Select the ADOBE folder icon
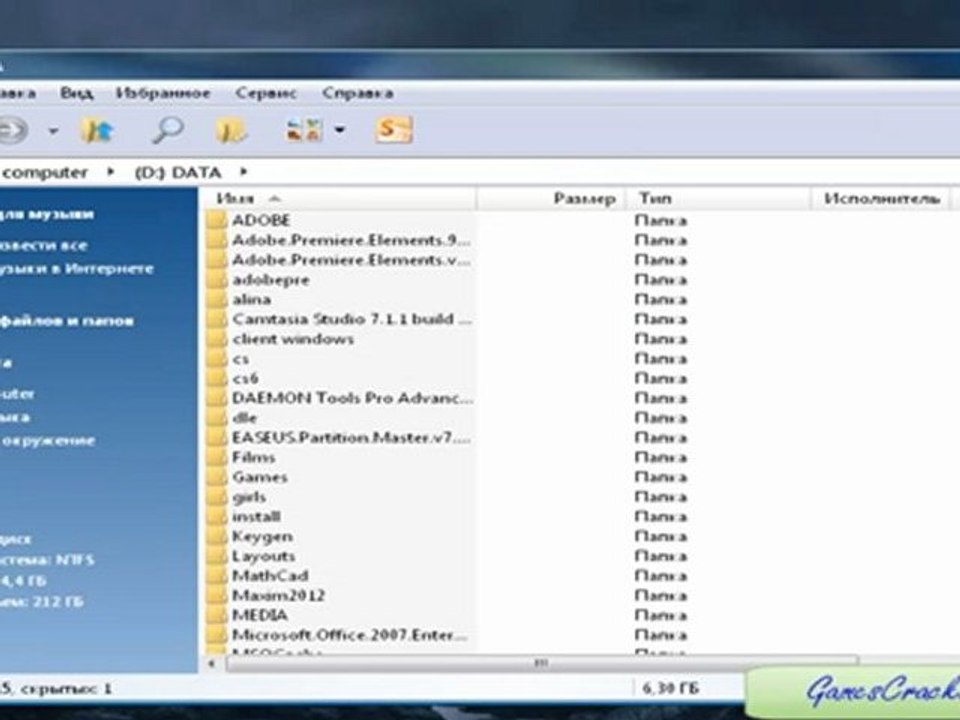960x720 pixels. pos(217,220)
